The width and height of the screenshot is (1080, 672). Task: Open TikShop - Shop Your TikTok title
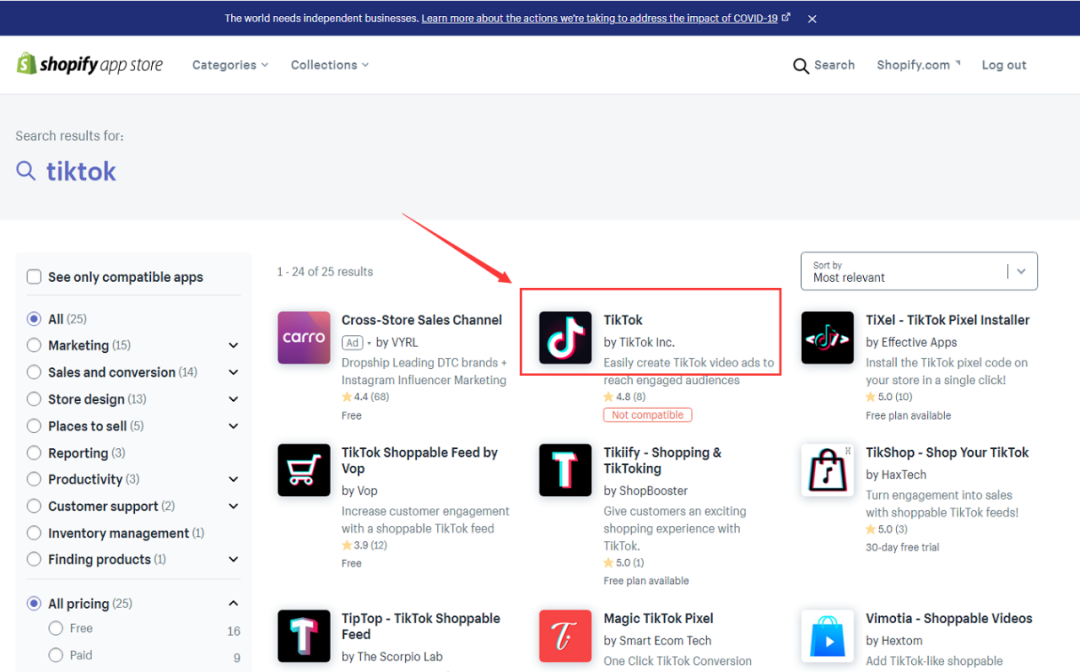click(947, 452)
